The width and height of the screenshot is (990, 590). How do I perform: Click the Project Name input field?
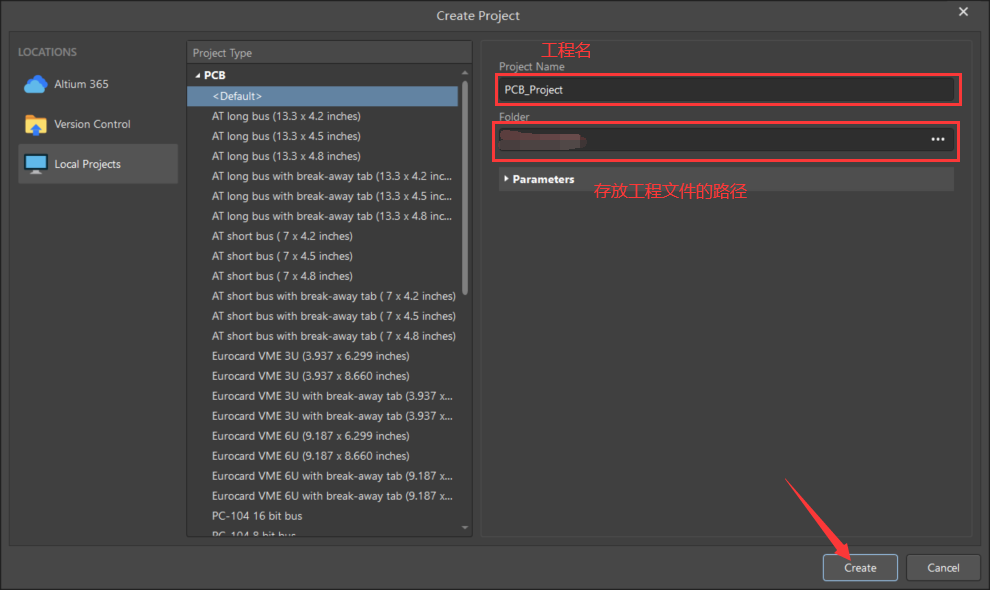click(x=726, y=90)
